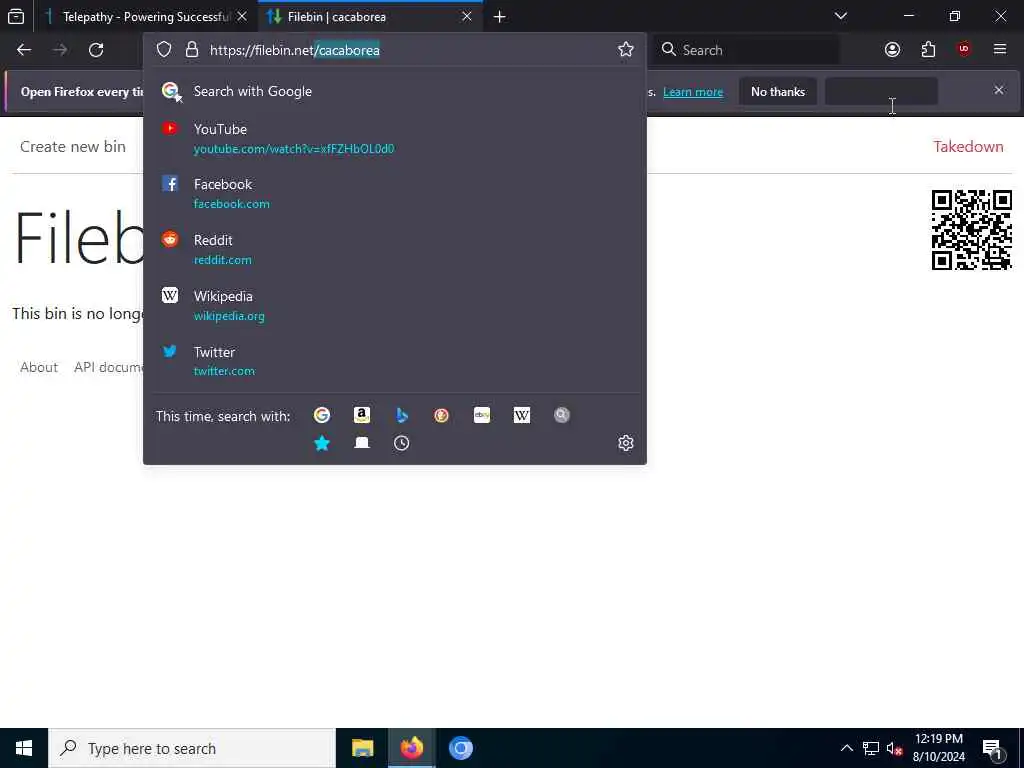Image resolution: width=1024 pixels, height=768 pixels.
Task: Open the About footer link
Action: [39, 367]
